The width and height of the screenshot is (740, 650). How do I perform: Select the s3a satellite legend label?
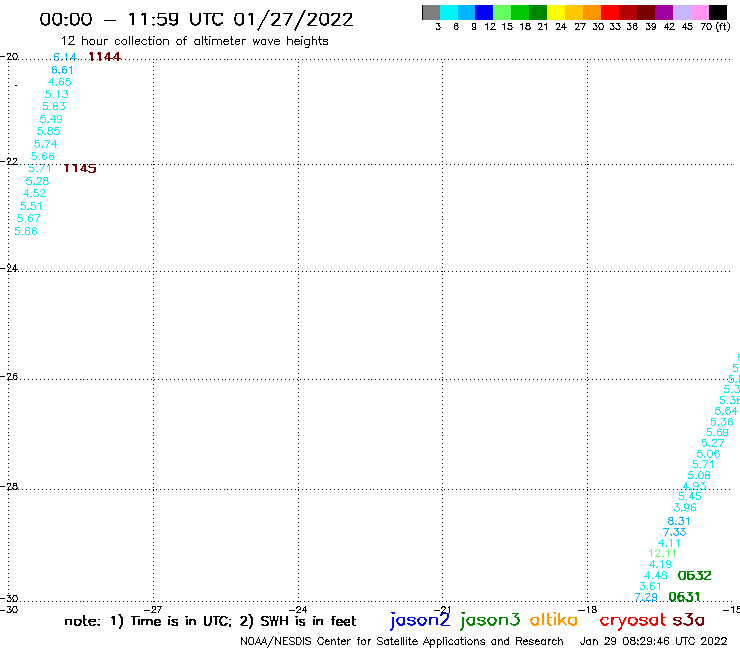(688, 620)
